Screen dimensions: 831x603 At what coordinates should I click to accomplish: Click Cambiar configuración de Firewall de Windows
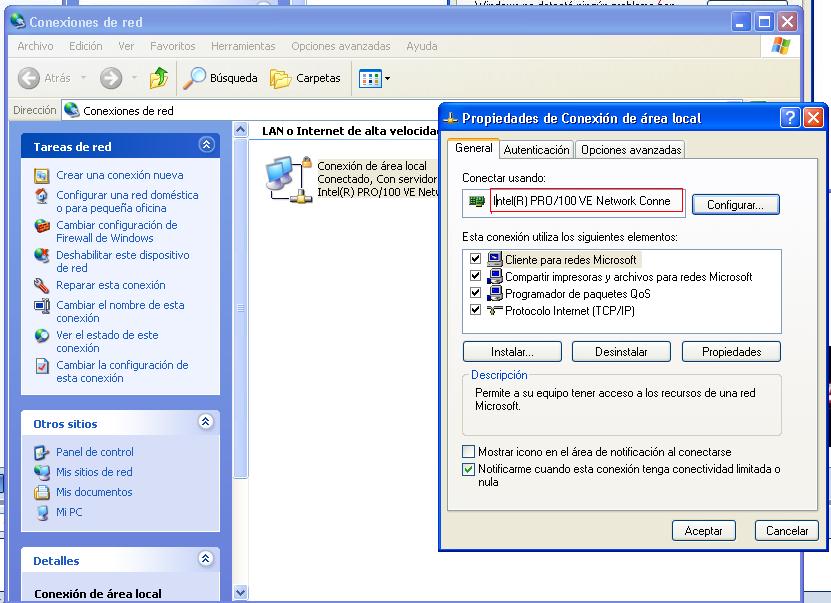click(x=117, y=232)
